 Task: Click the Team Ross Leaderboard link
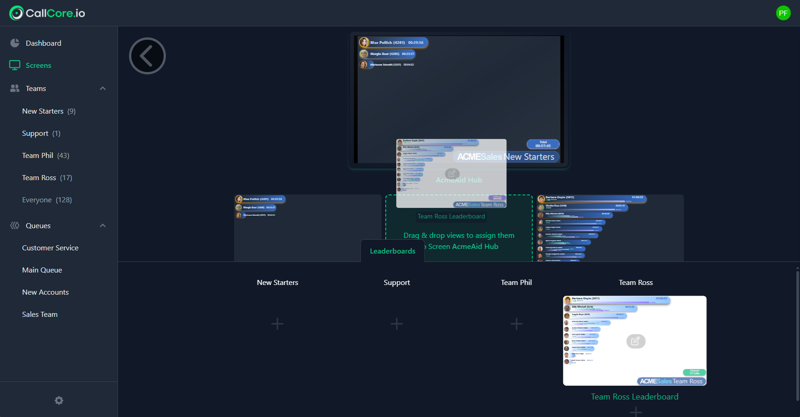tap(634, 397)
